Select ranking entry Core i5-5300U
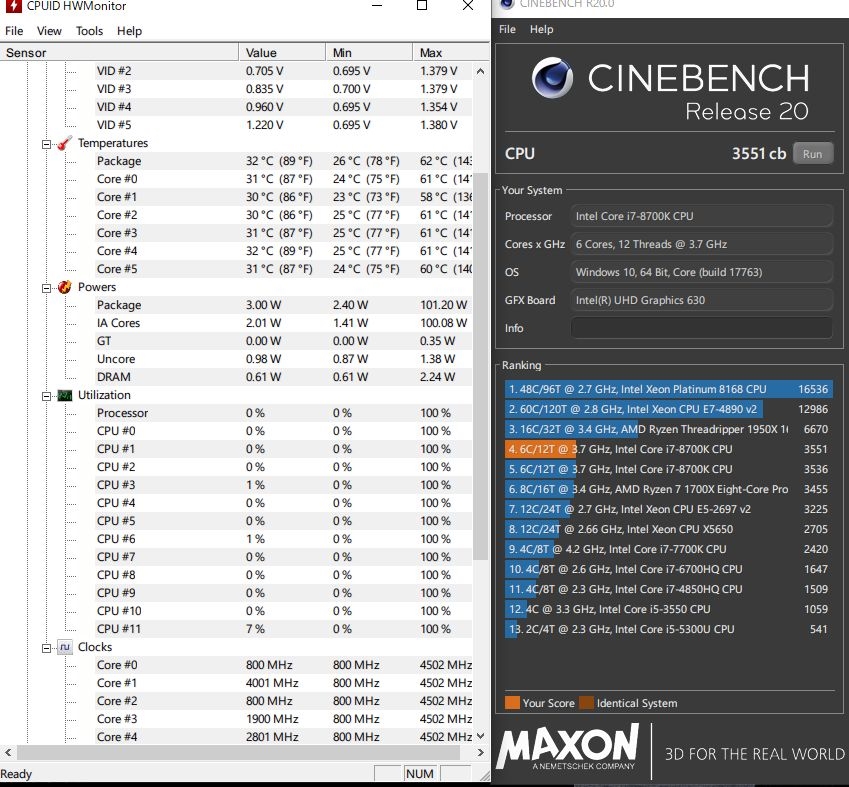The height and width of the screenshot is (787, 849). coord(669,629)
